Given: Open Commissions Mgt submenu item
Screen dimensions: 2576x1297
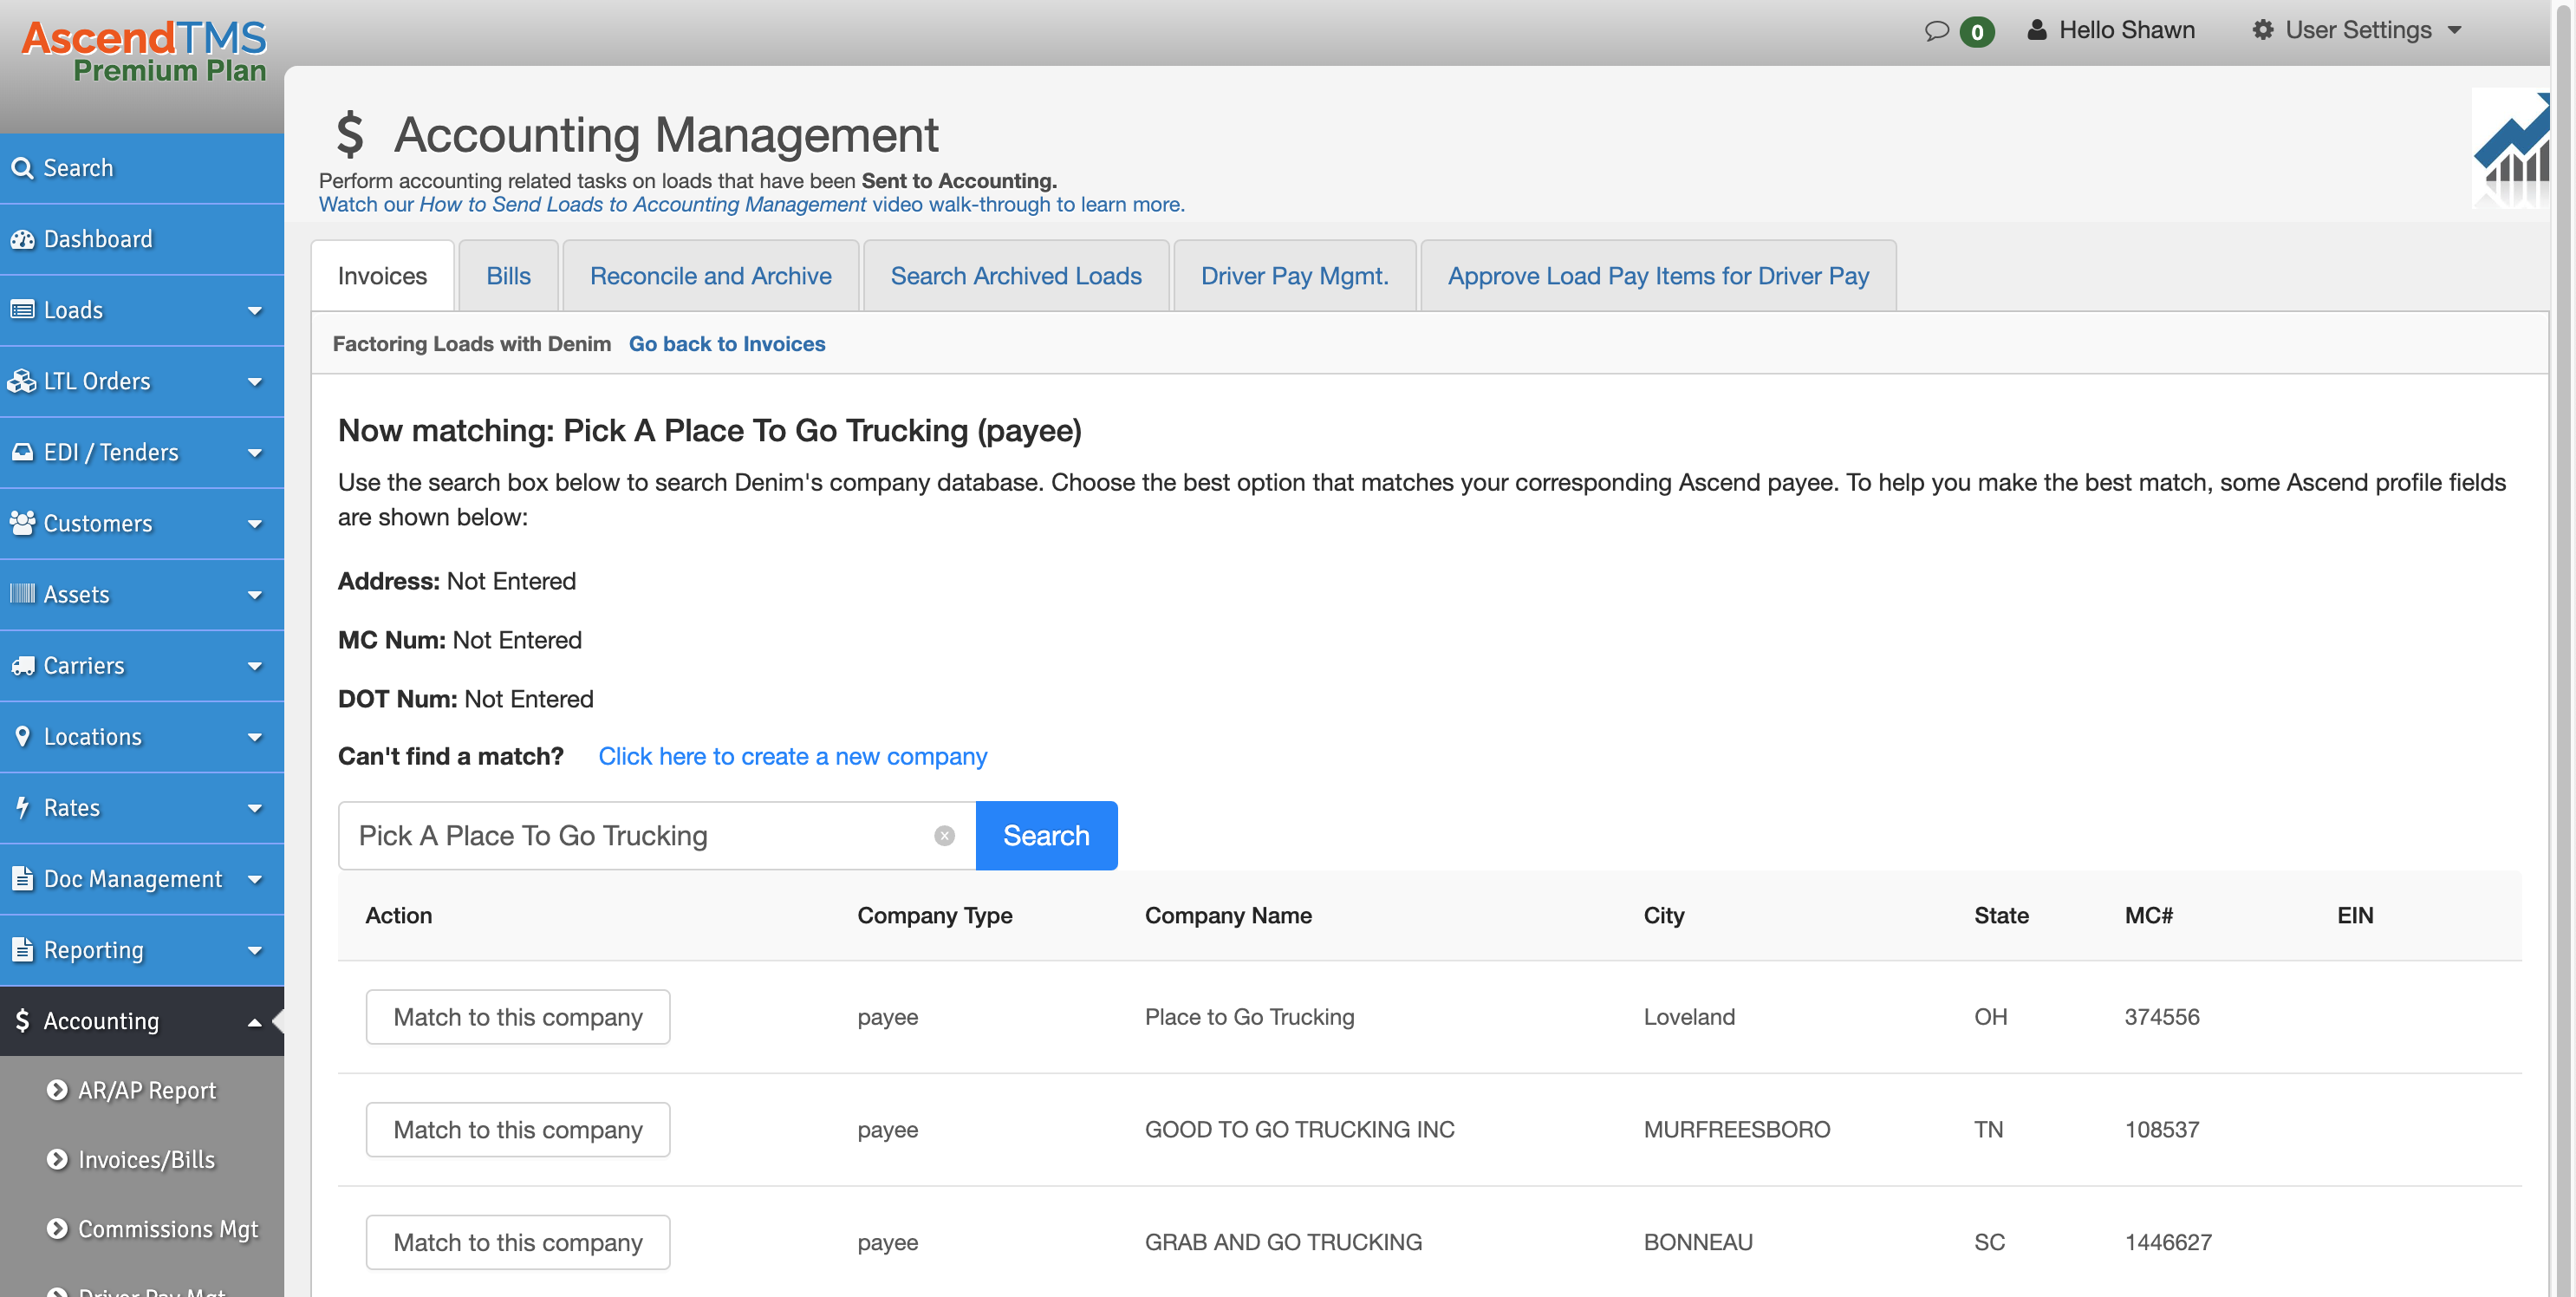Looking at the screenshot, I should [168, 1228].
